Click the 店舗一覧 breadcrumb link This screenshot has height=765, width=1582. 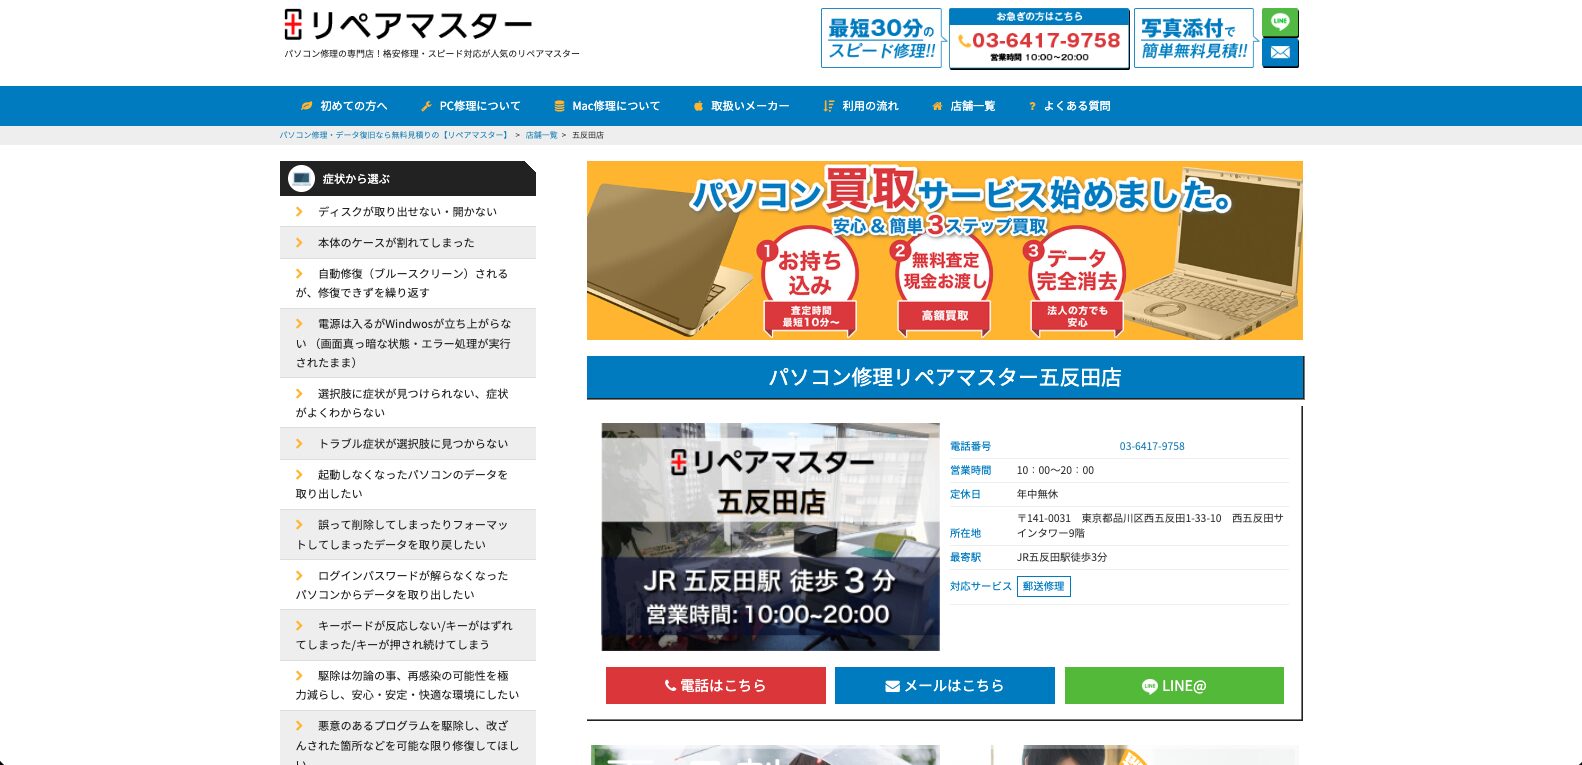(x=541, y=135)
